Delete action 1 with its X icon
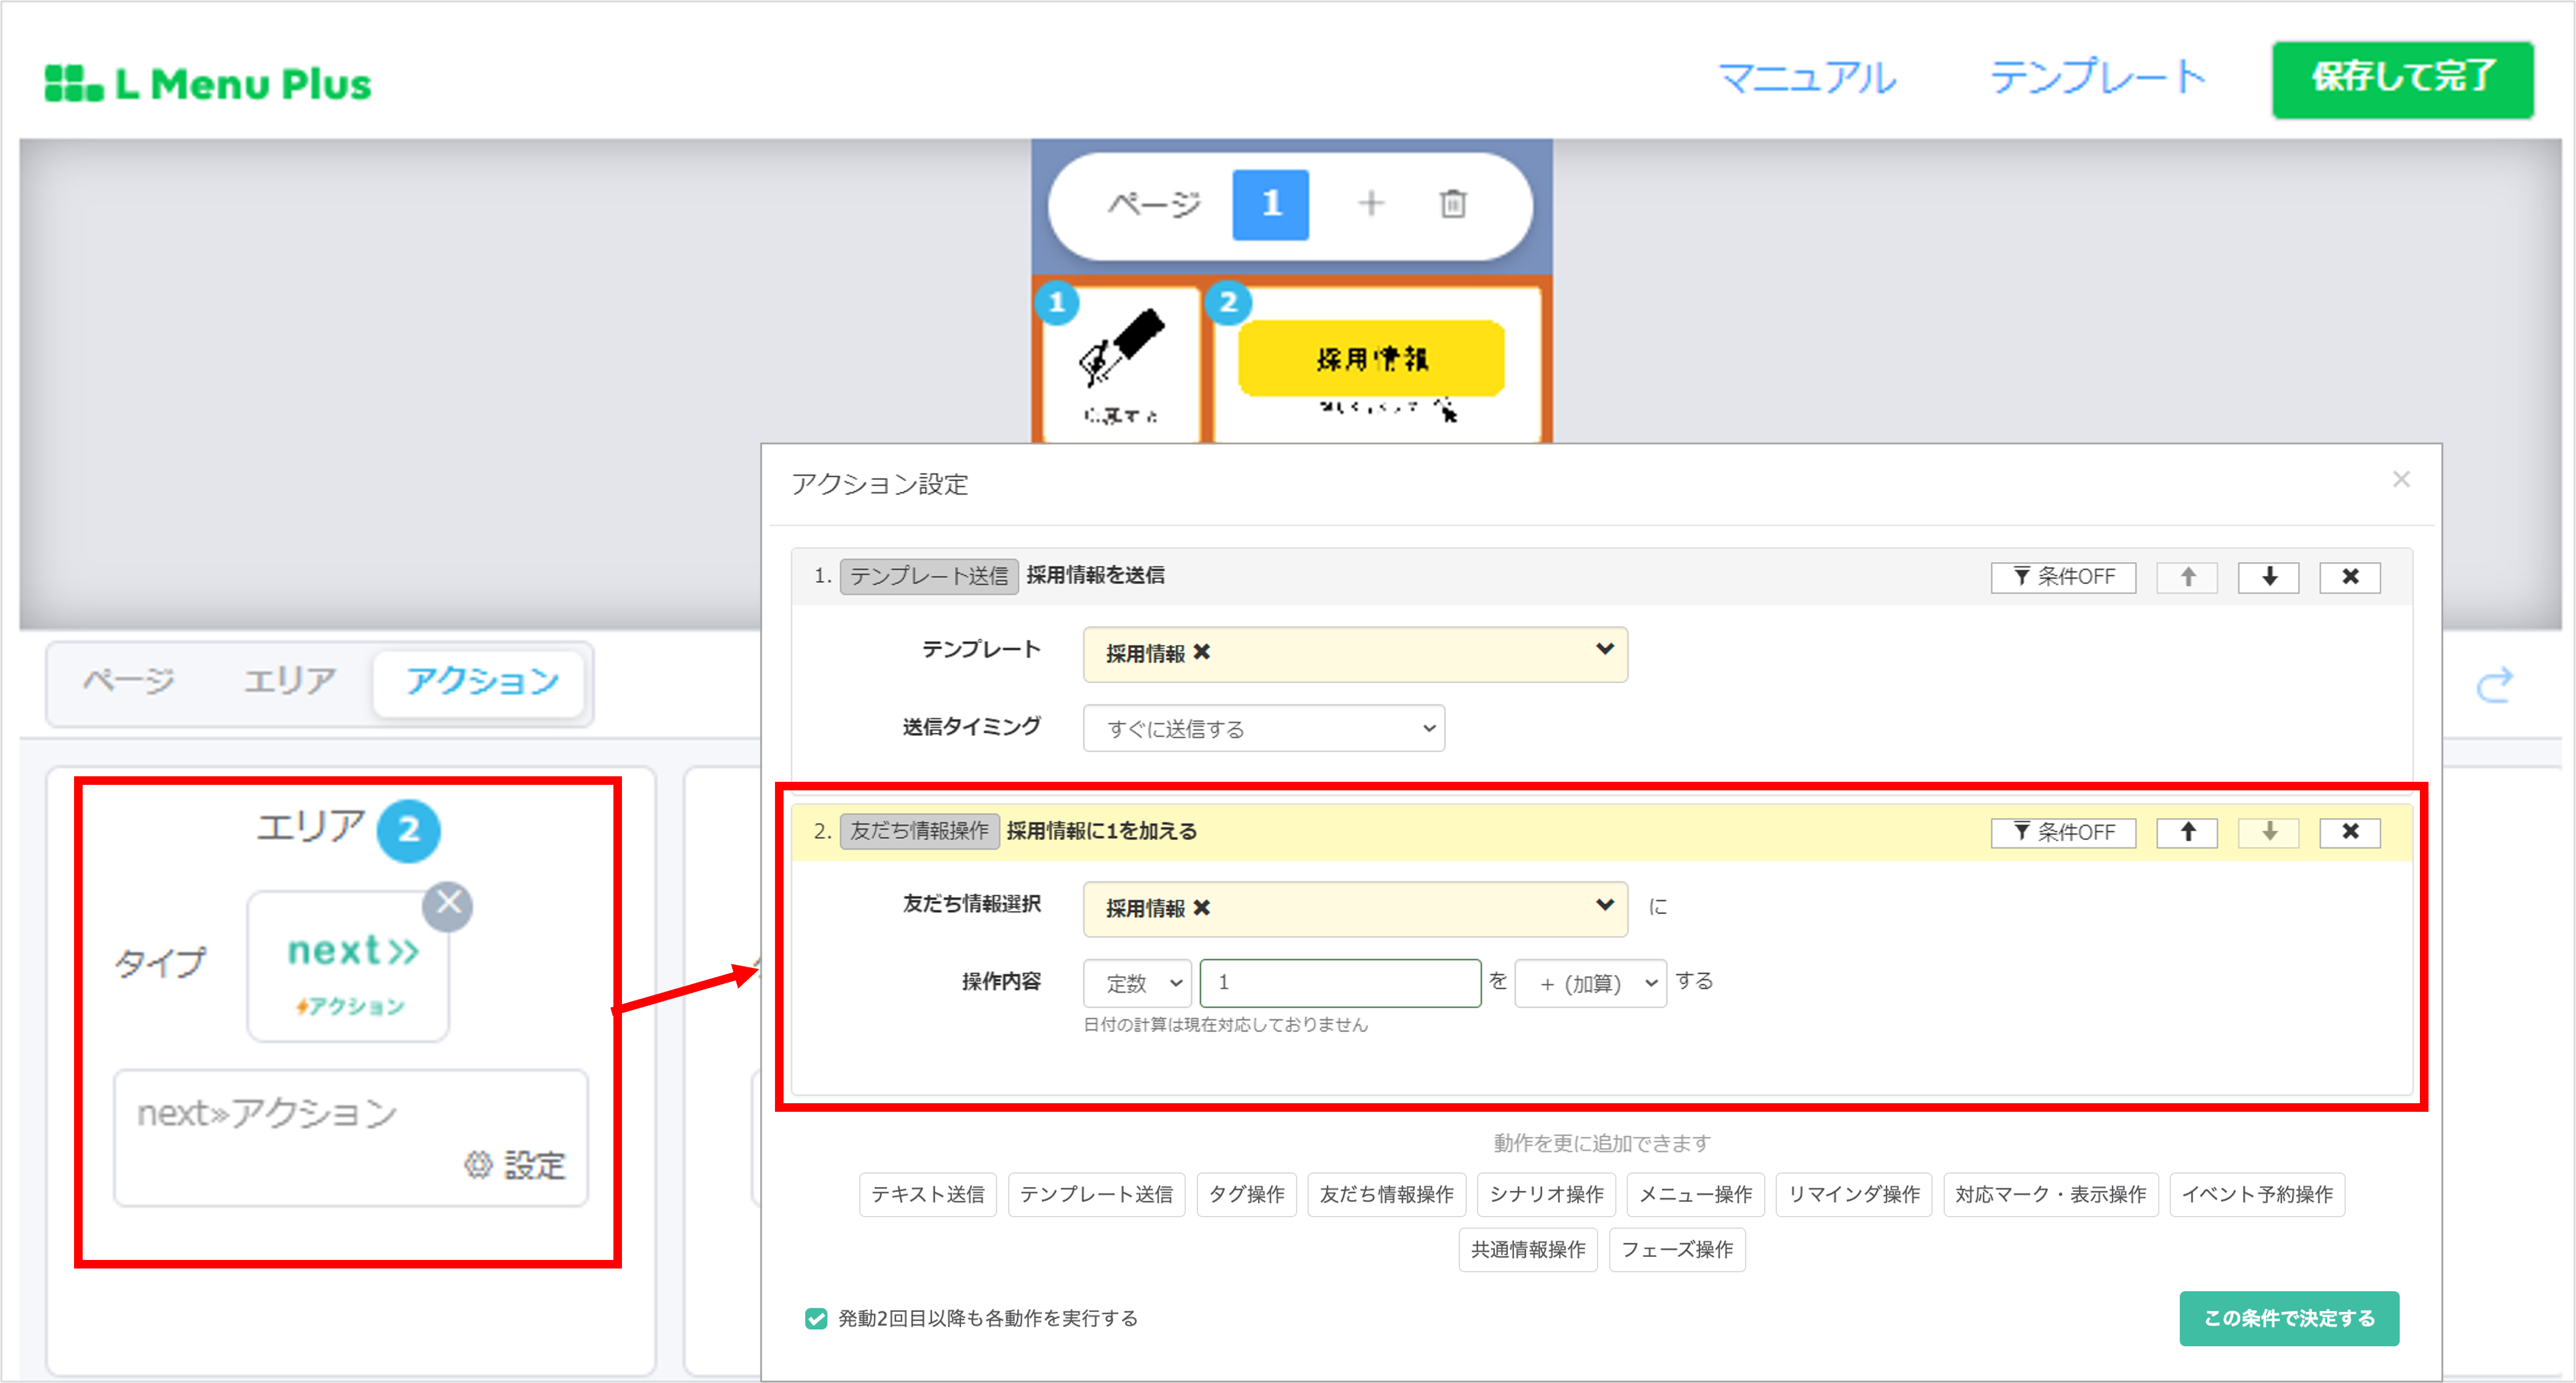This screenshot has height=1383, width=2576. point(2350,577)
